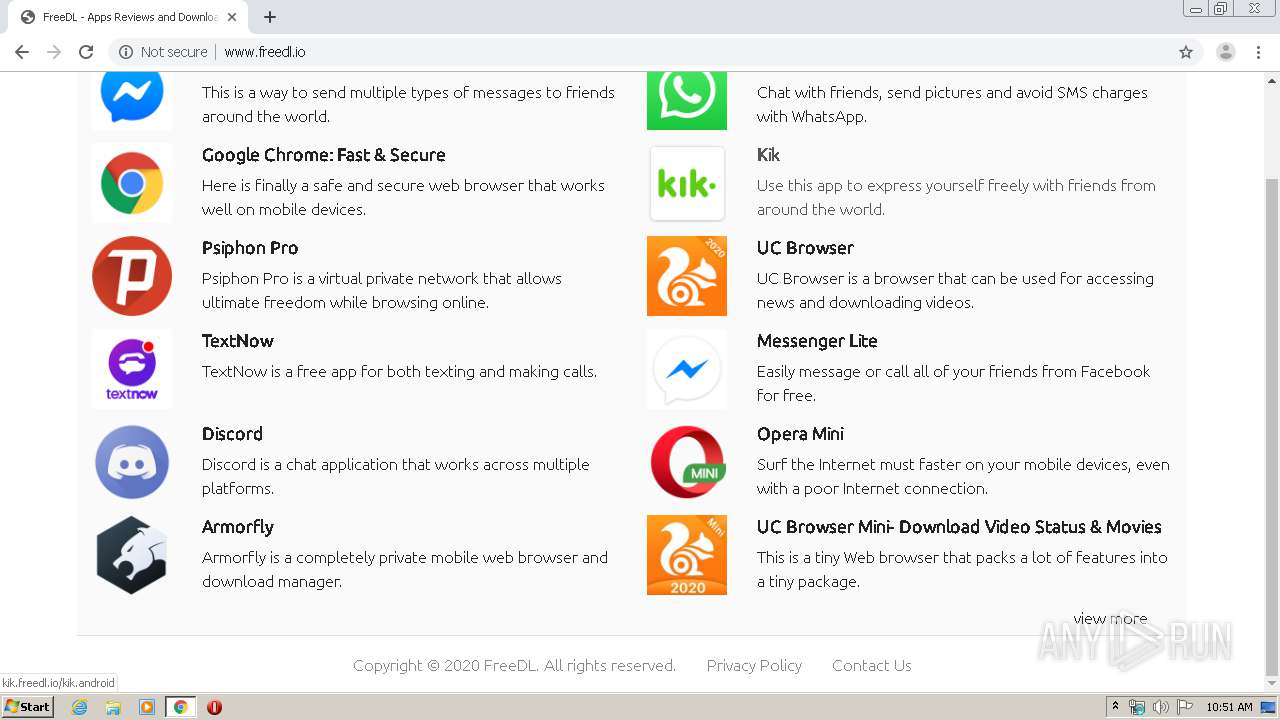Open the Chrome three-dot menu
Image resolution: width=1280 pixels, height=720 pixels.
(x=1258, y=52)
